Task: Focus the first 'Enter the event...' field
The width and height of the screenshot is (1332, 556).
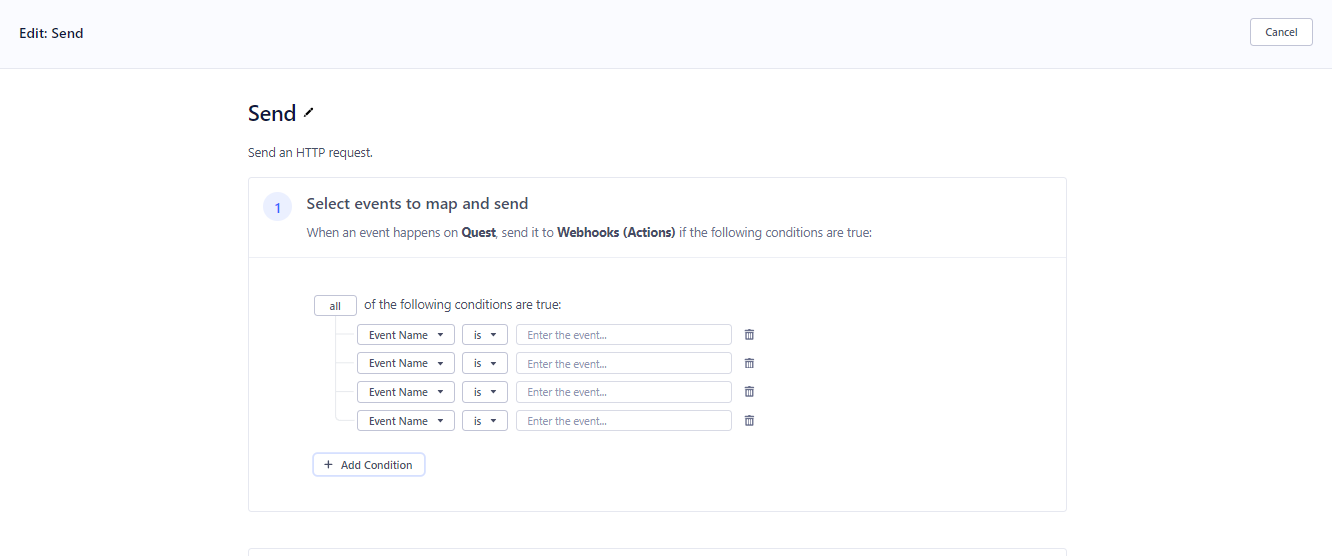Action: 623,335
